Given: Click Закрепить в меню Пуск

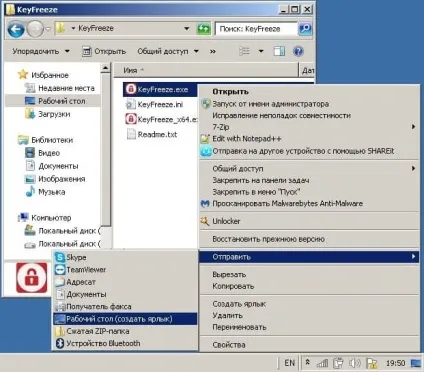Looking at the screenshot, I should (309, 192).
